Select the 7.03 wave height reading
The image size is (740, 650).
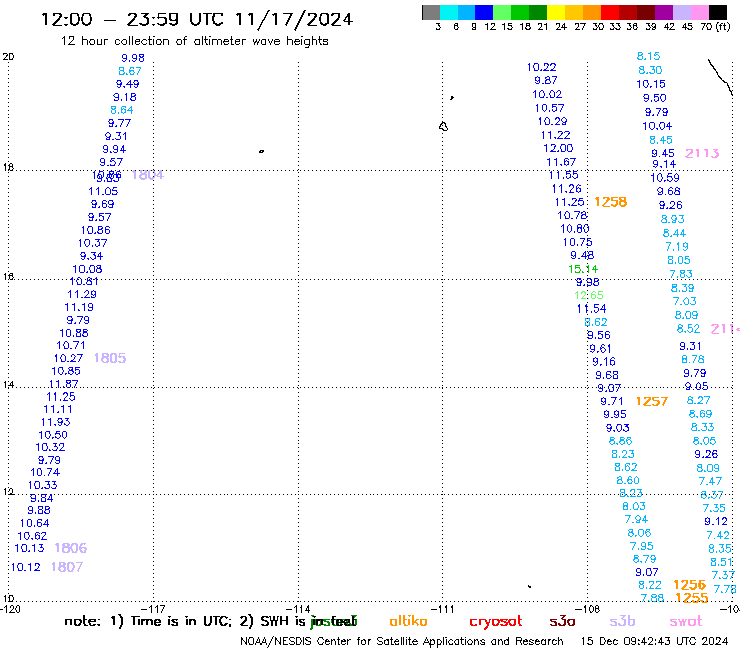coord(685,301)
